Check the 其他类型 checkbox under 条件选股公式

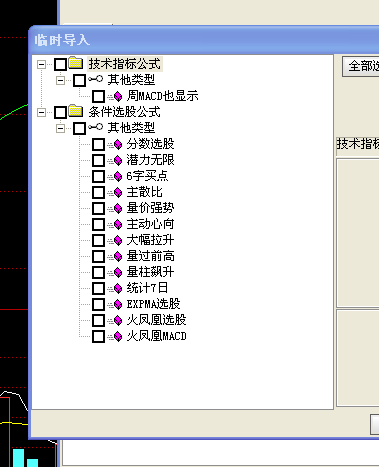coord(79,128)
